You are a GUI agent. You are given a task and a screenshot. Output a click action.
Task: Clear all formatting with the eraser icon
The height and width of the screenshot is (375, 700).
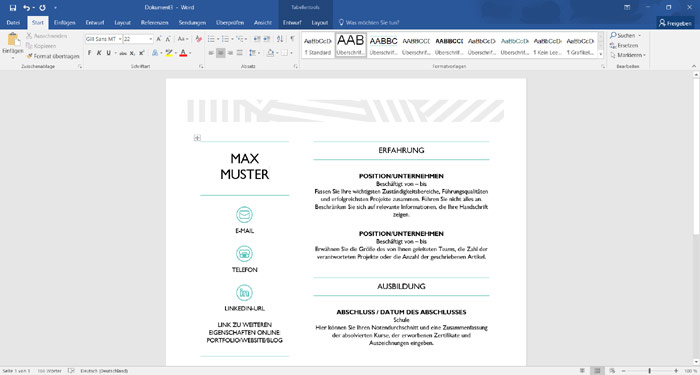click(199, 39)
